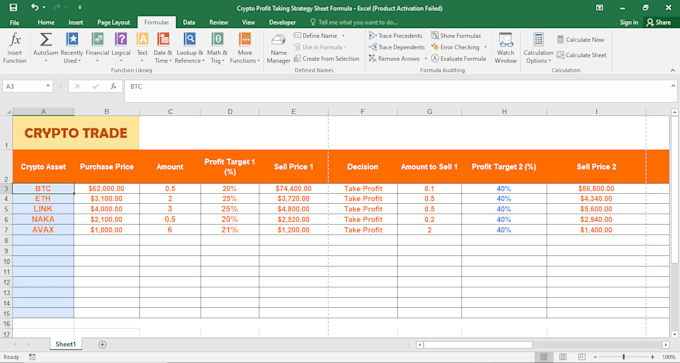680x363 pixels.
Task: Open Calculation Options menu
Action: click(538, 48)
